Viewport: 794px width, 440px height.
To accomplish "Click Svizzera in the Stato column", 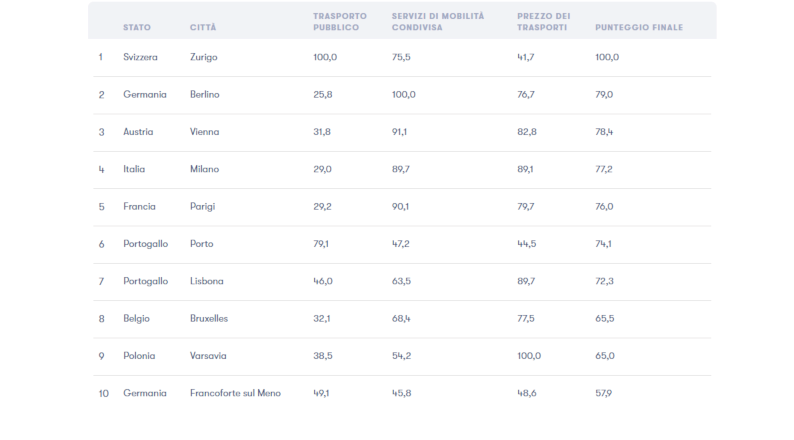I will click(x=141, y=57).
